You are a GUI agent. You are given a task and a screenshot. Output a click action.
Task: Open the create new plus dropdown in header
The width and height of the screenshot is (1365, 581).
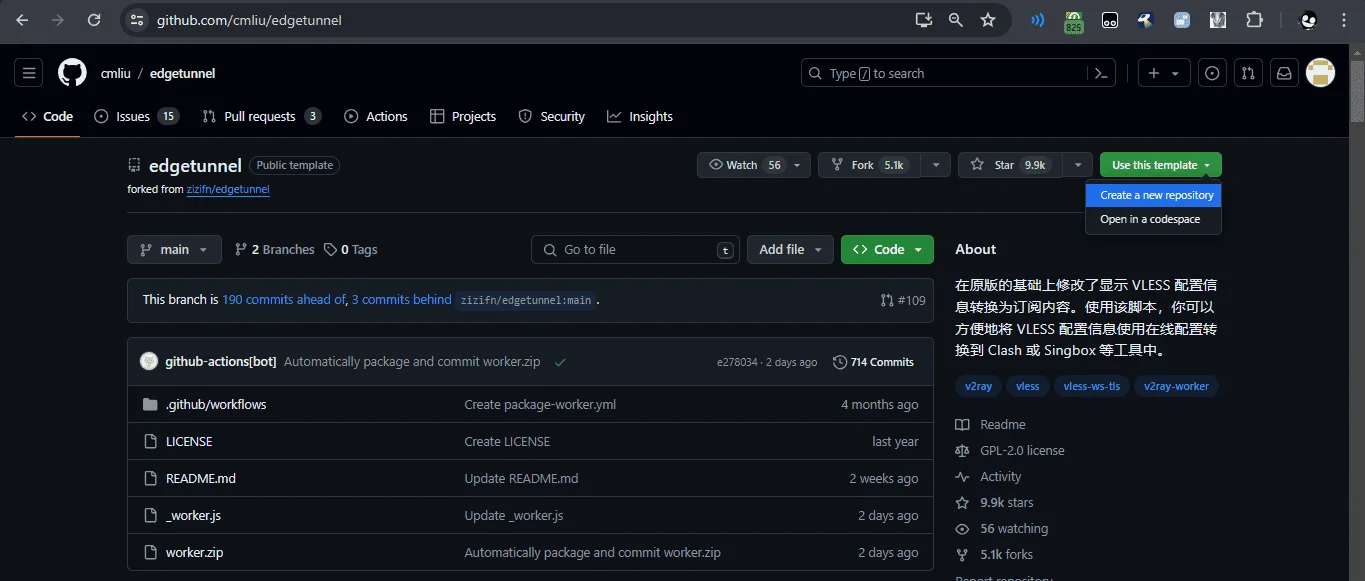pos(1163,73)
